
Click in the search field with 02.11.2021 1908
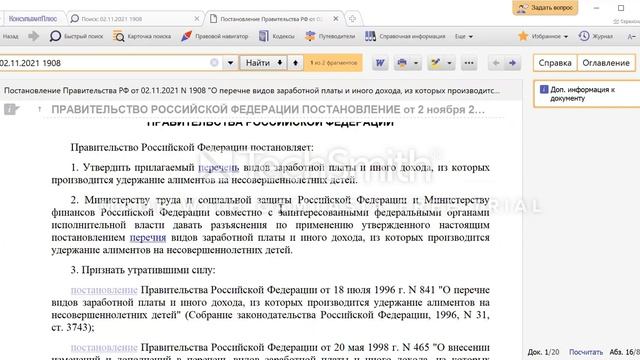coord(104,63)
